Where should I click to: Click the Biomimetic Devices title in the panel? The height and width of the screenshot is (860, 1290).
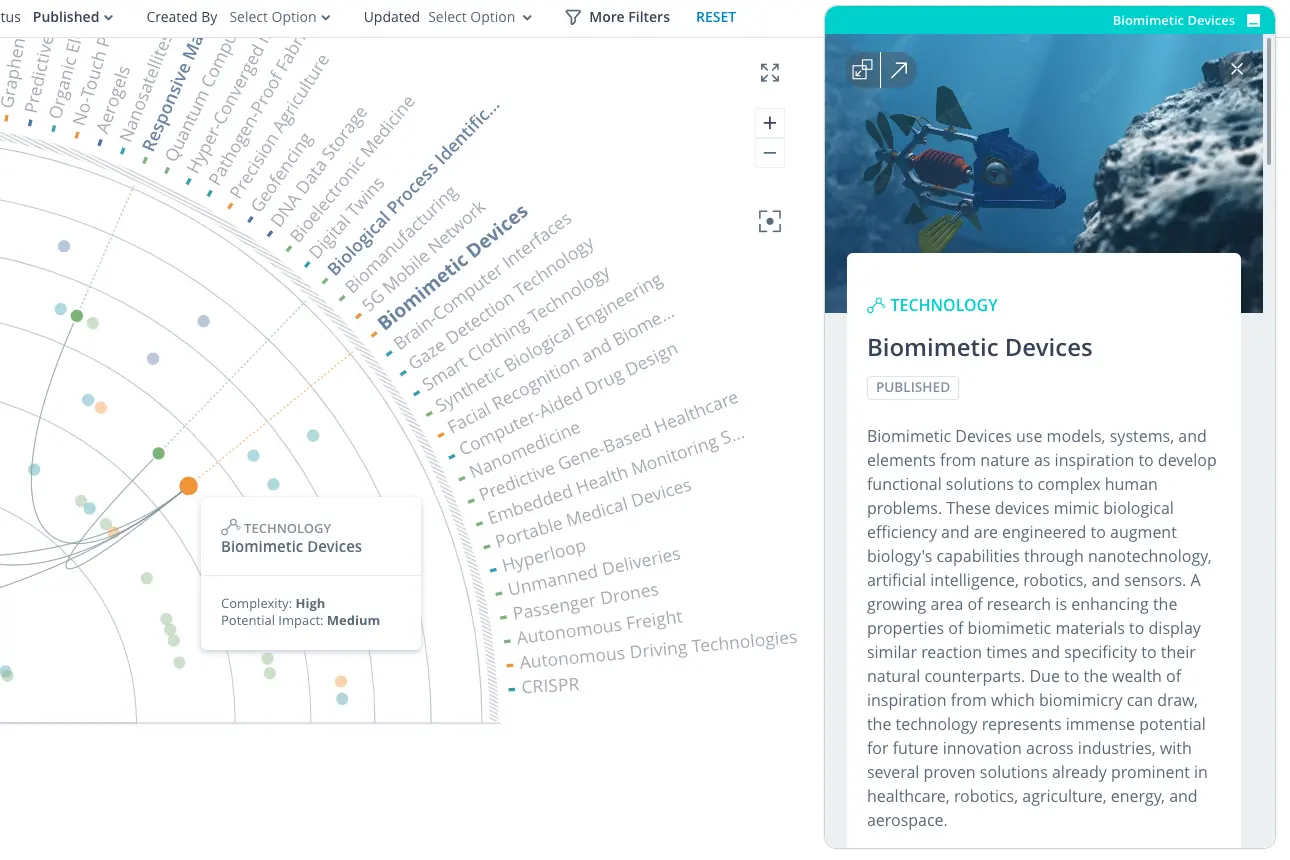(979, 348)
